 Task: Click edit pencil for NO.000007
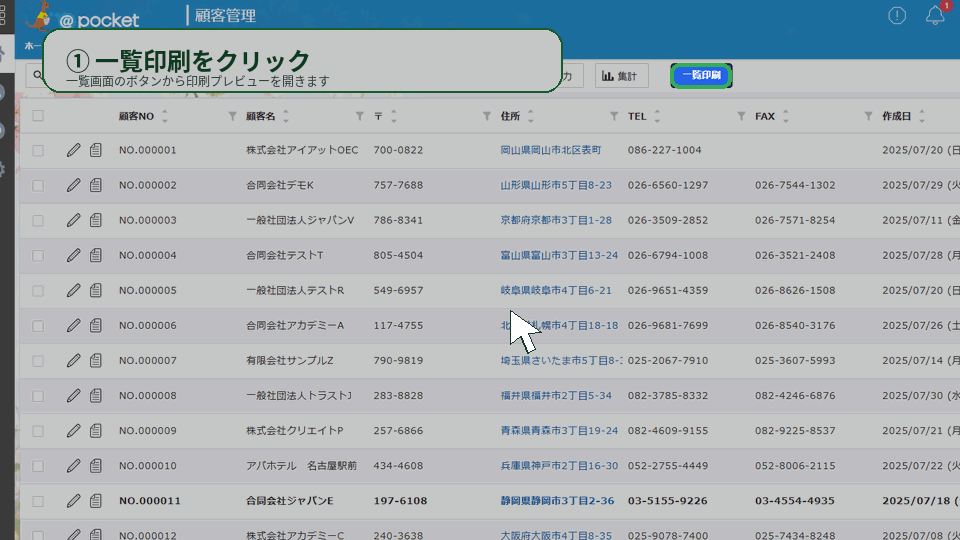point(73,361)
